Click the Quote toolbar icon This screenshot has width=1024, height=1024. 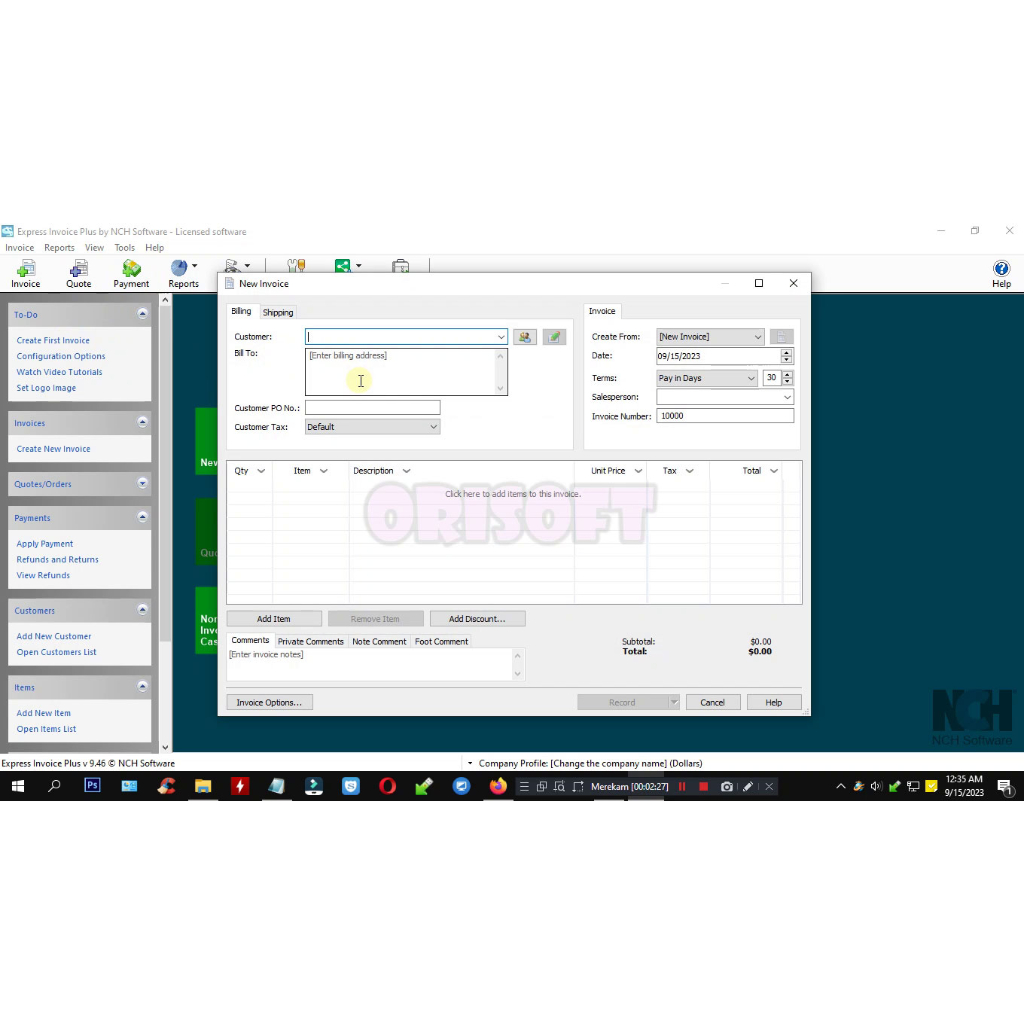tap(78, 274)
